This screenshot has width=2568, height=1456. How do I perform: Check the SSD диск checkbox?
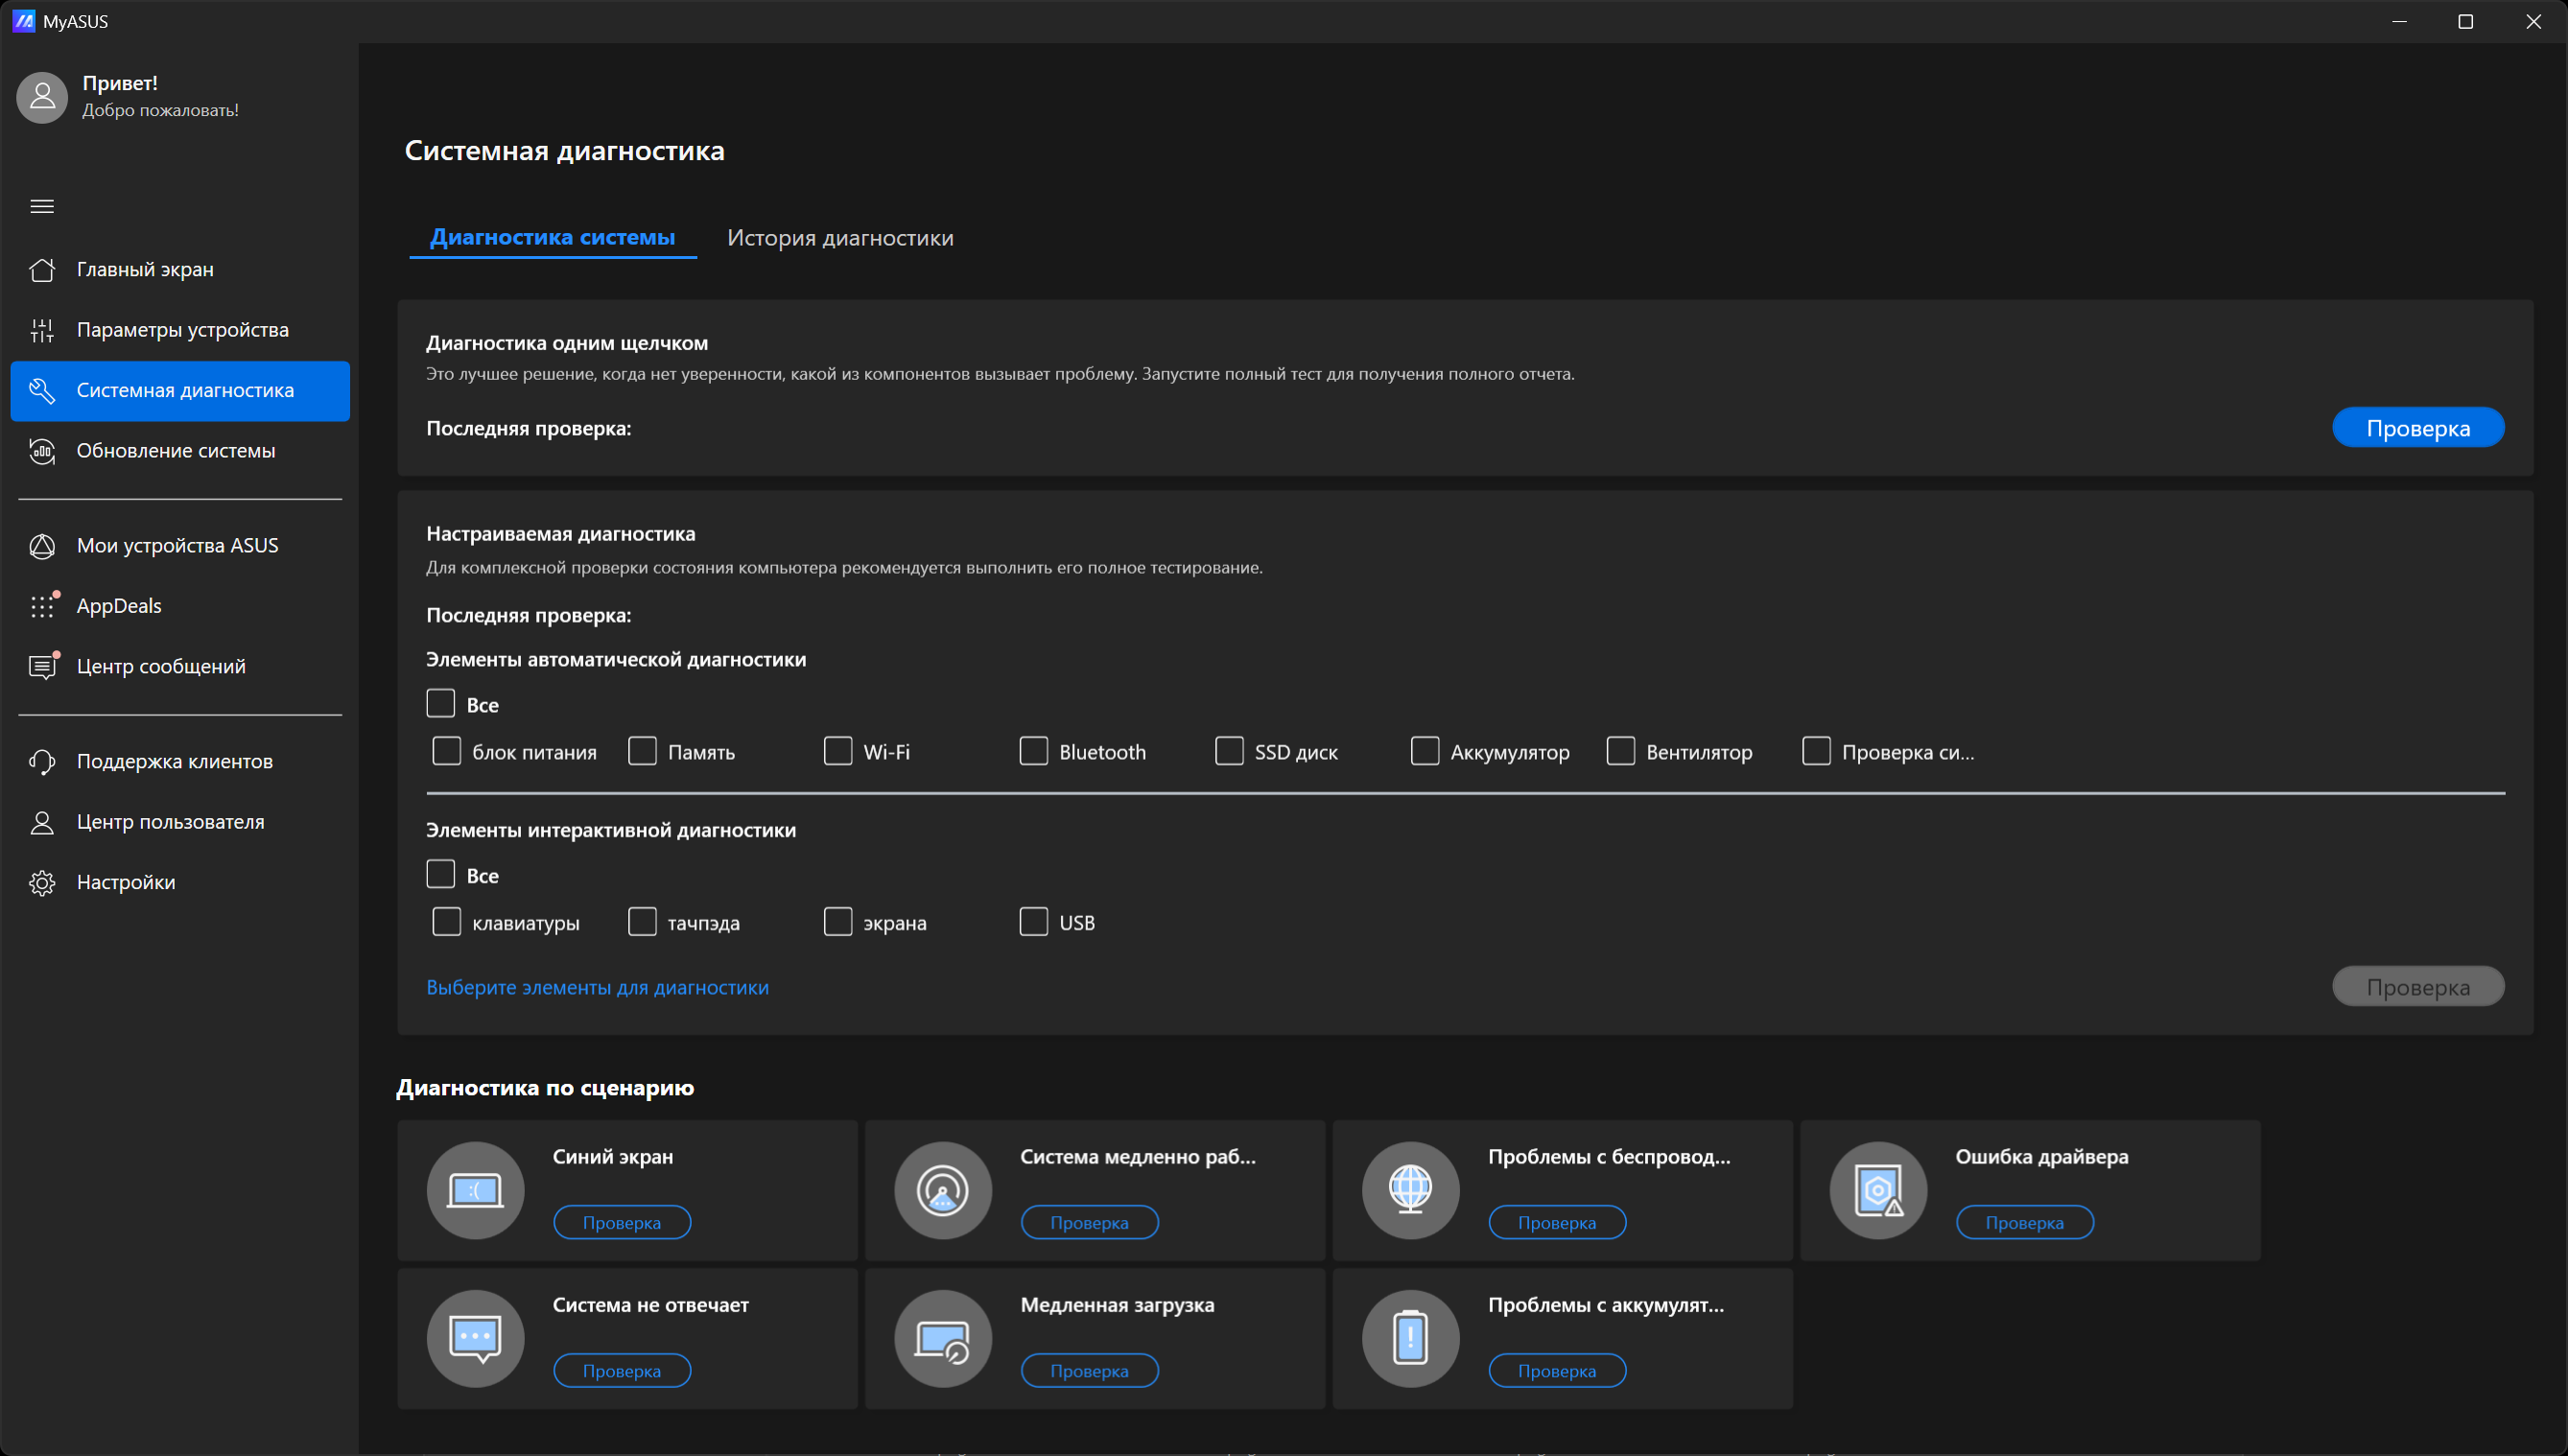click(x=1229, y=751)
